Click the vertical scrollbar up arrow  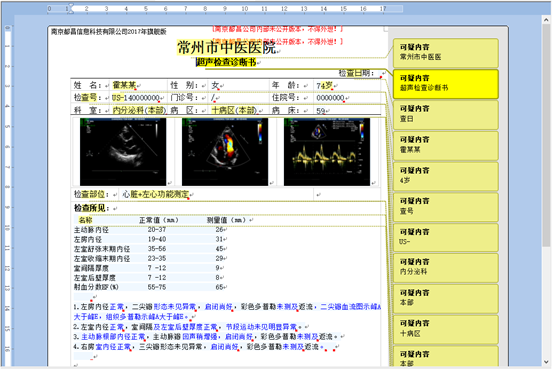tap(546, 20)
